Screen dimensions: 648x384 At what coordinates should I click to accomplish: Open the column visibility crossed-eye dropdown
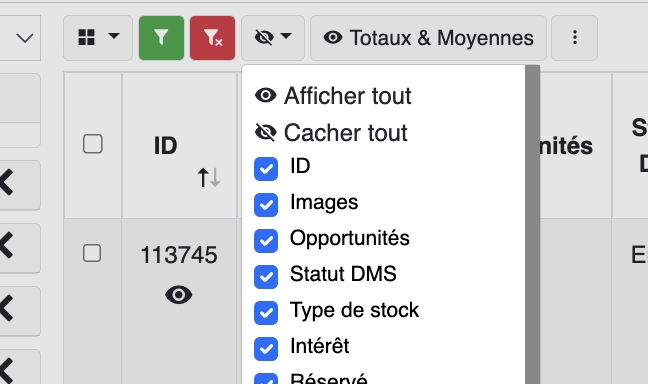click(273, 38)
